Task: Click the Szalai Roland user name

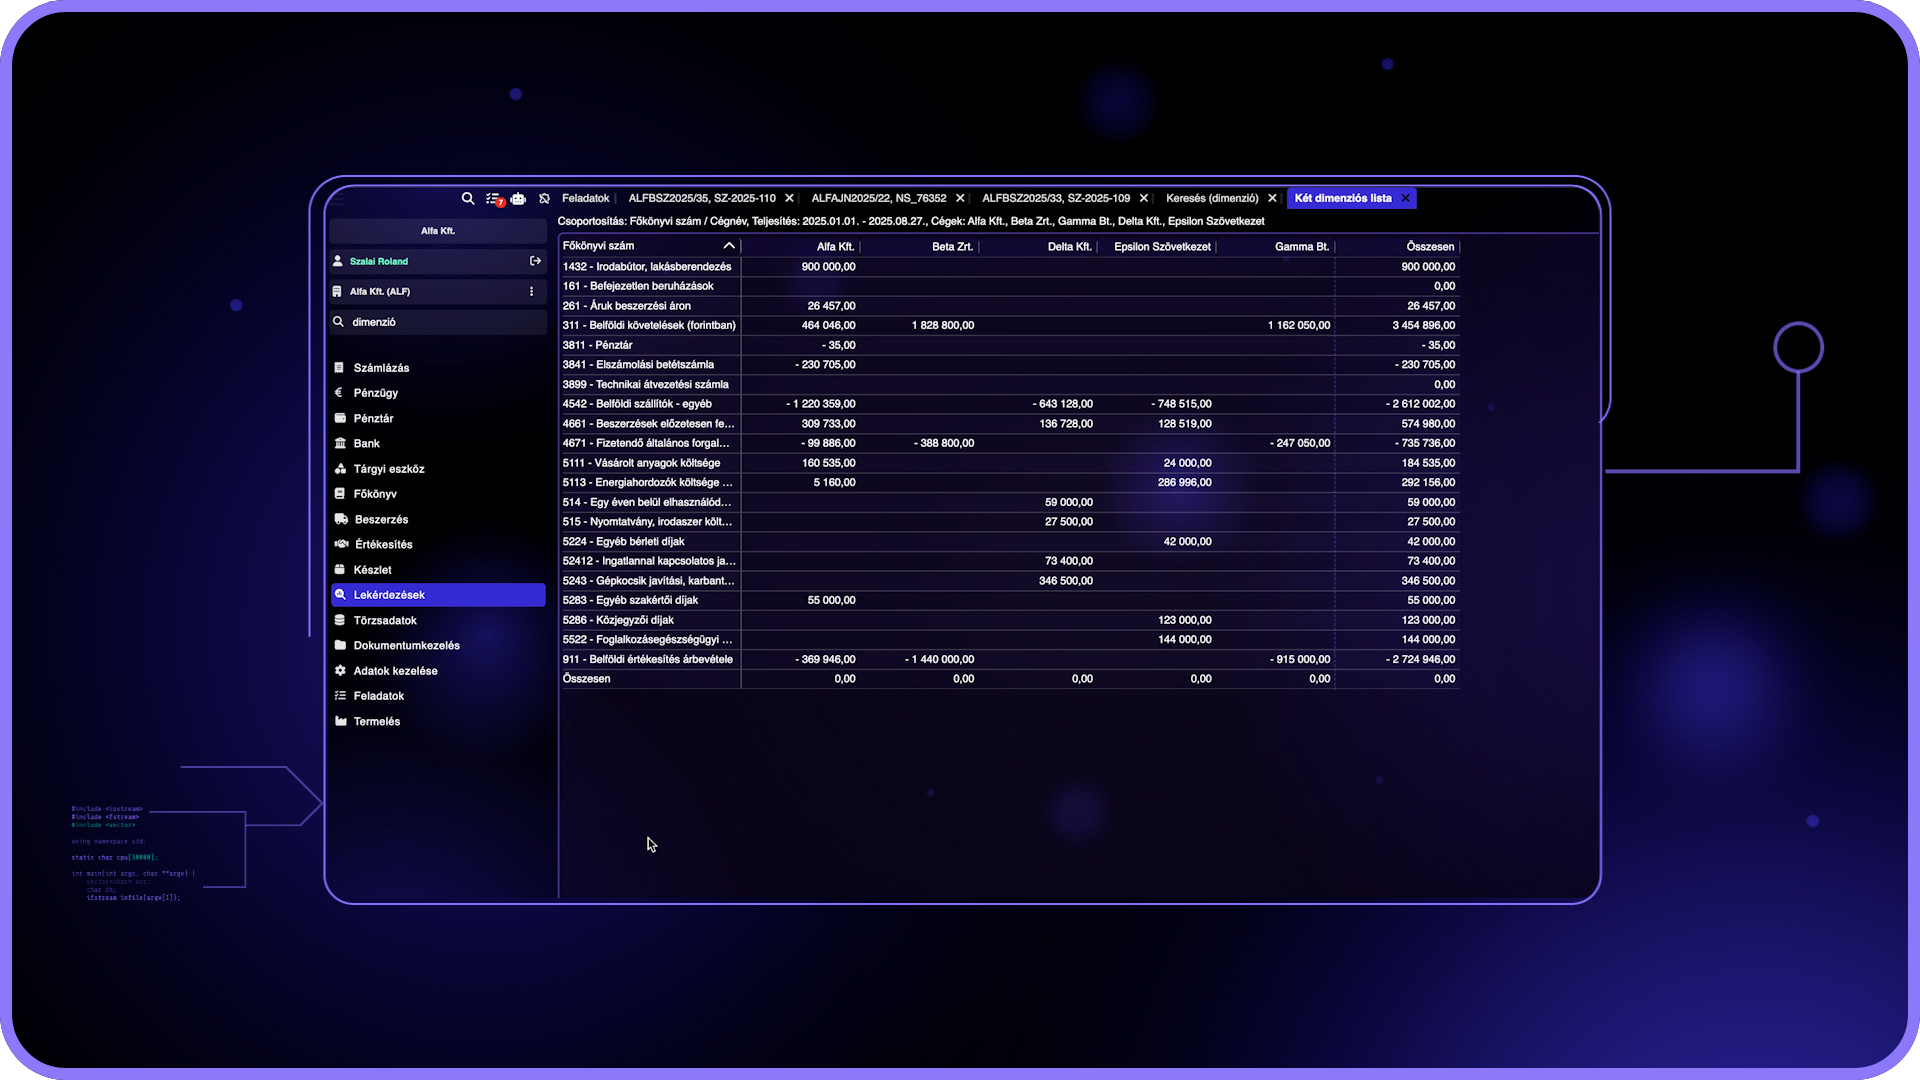Action: pyautogui.click(x=379, y=261)
